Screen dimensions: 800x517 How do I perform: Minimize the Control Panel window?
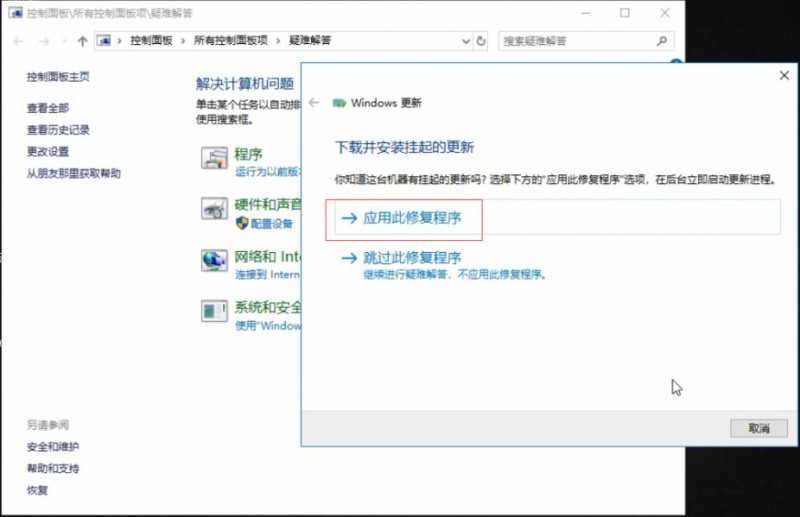[586, 13]
